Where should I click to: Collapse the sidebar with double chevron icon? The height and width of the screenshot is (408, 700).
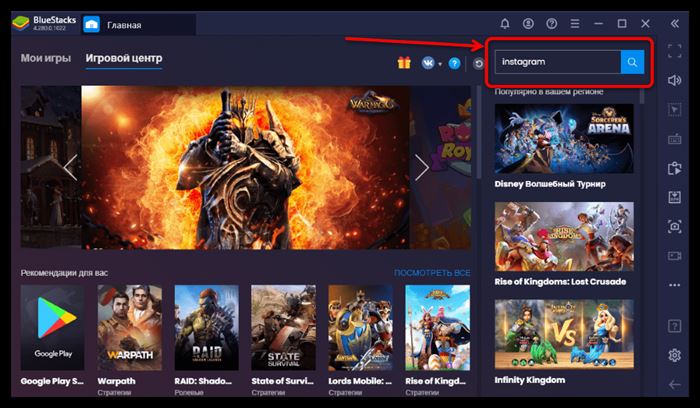tap(675, 24)
